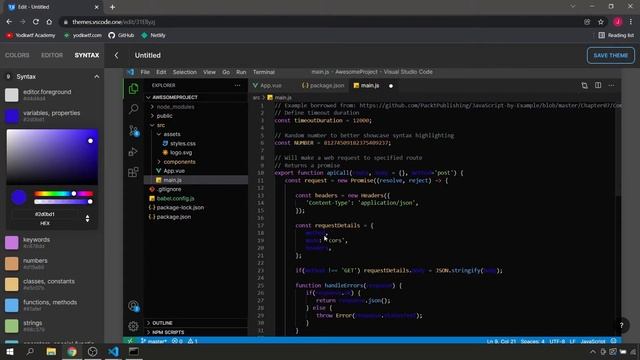640x360 pixels.
Task: Open the Source Control icon in the activity bar
Action: (x=133, y=130)
